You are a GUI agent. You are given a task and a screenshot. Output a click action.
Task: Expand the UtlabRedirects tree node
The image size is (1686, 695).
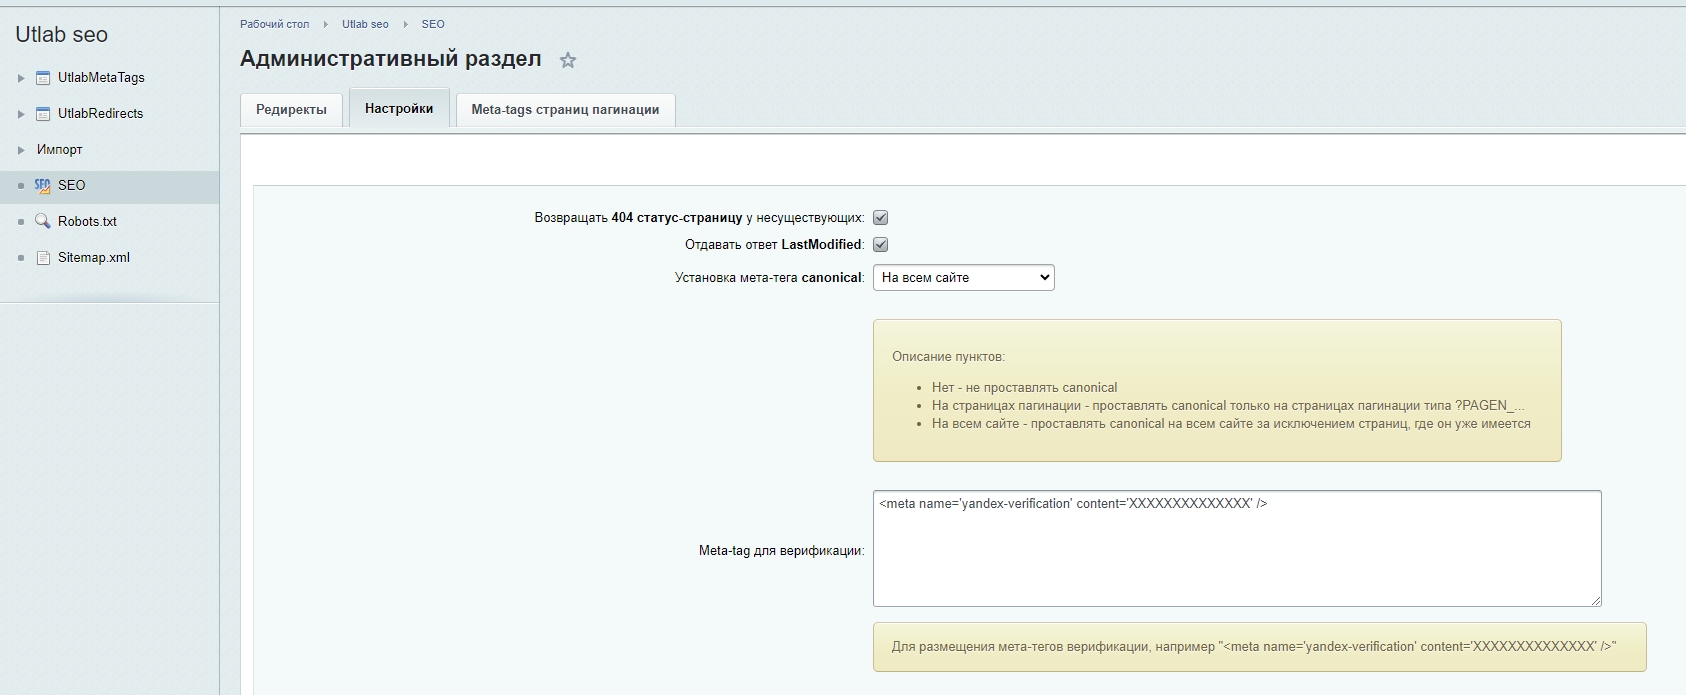tap(21, 114)
